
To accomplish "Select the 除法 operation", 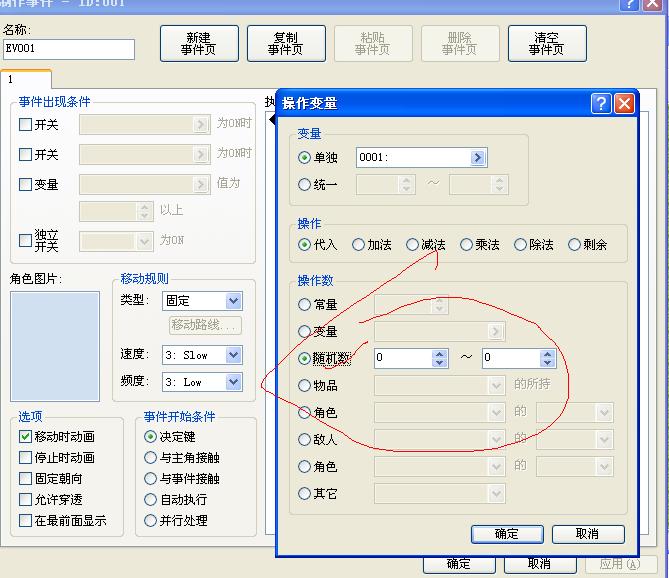I will [520, 245].
